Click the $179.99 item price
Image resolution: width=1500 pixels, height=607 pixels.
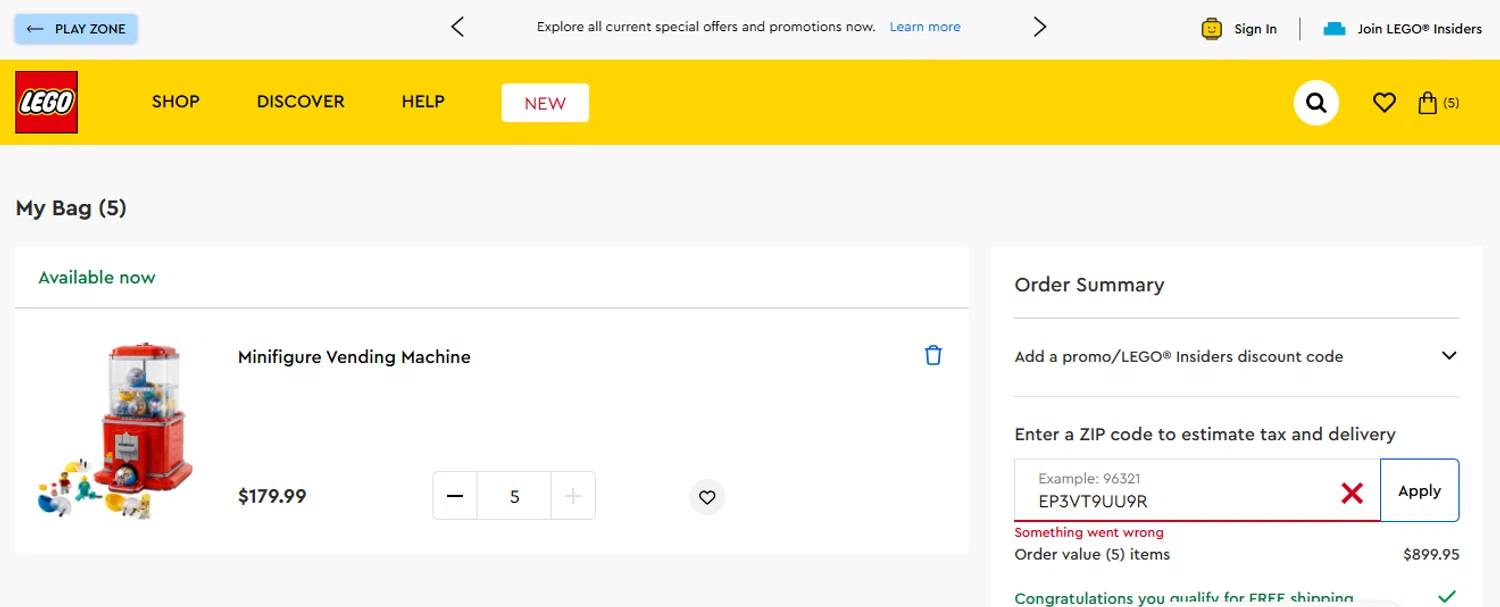[x=272, y=496]
